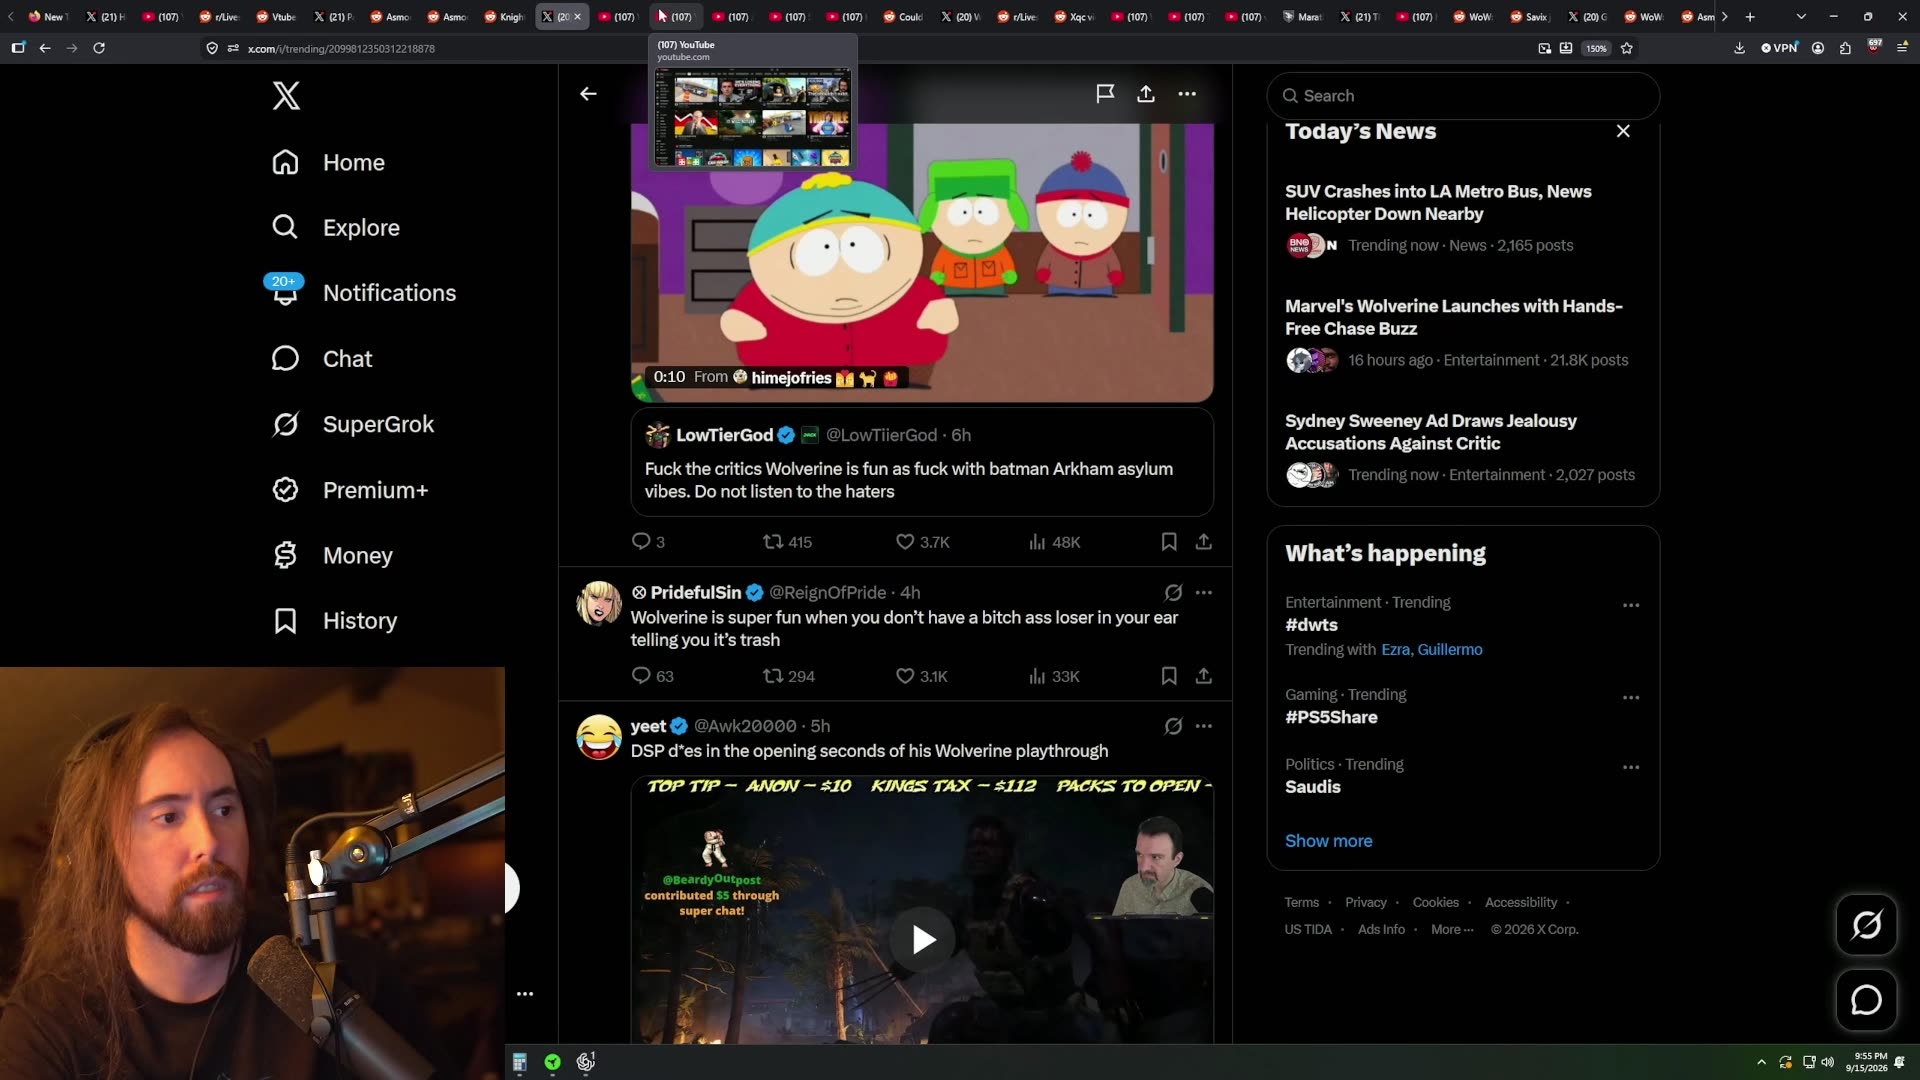Open SuperGrok from sidebar

[352, 424]
